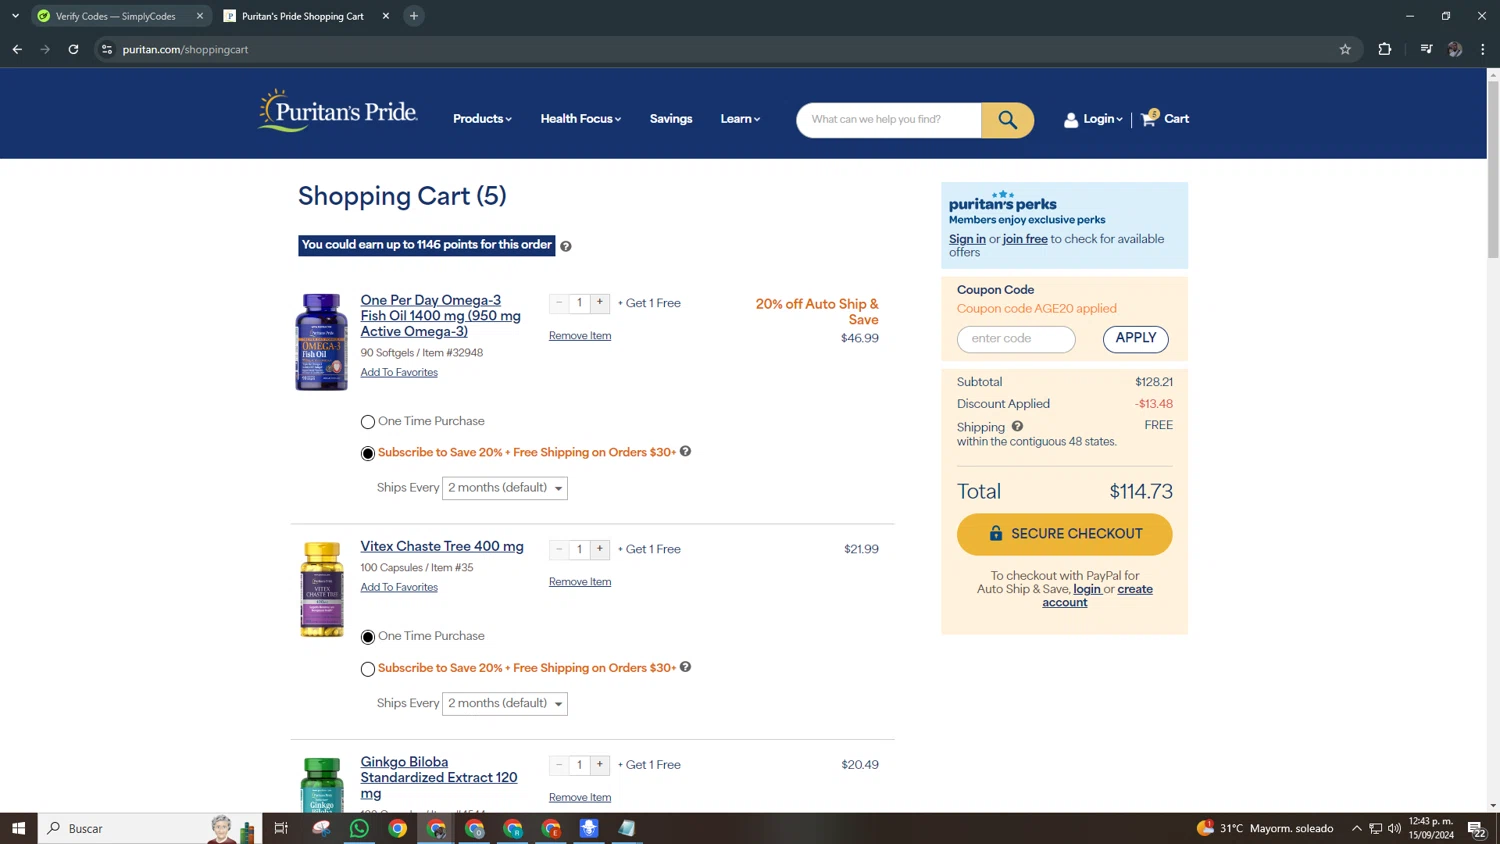
Task: Open Chrome media controls icon
Action: 1426,49
